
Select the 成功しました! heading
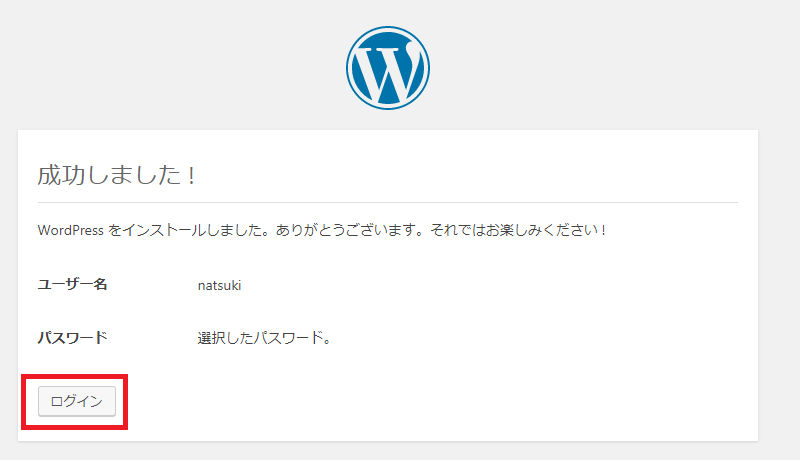tap(117, 175)
